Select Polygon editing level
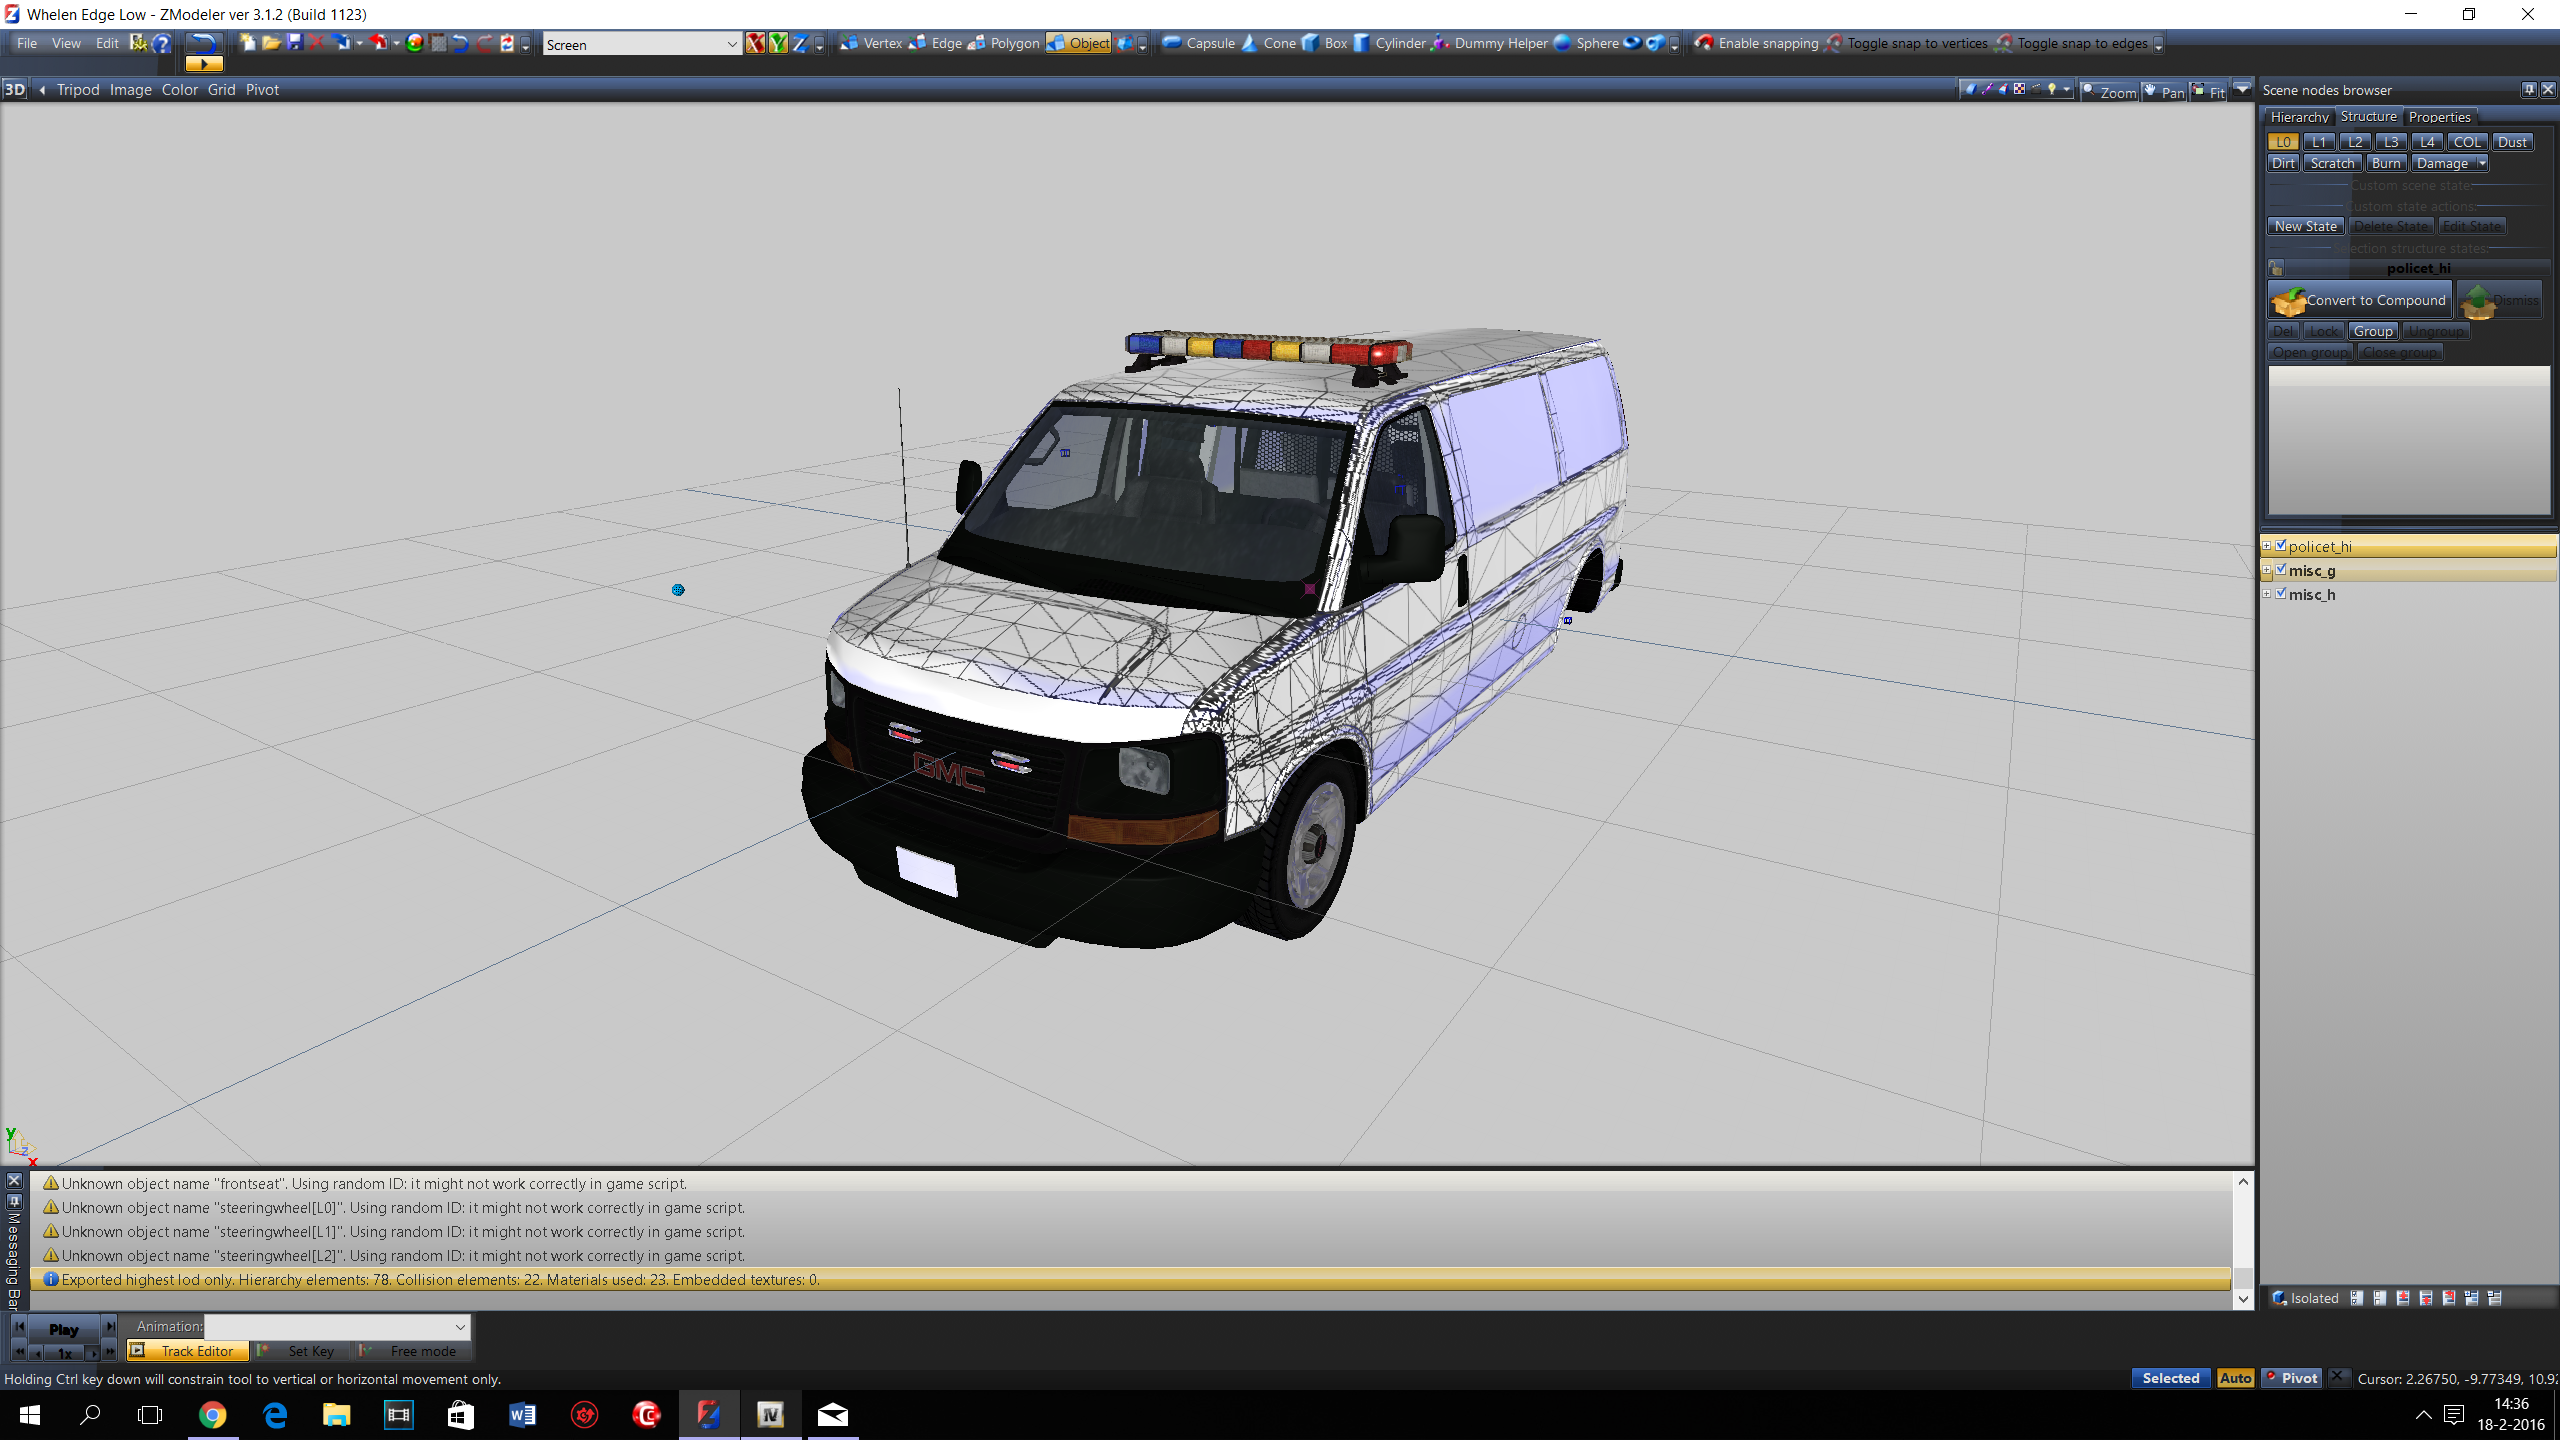The height and width of the screenshot is (1440, 2560). [x=1003, y=43]
